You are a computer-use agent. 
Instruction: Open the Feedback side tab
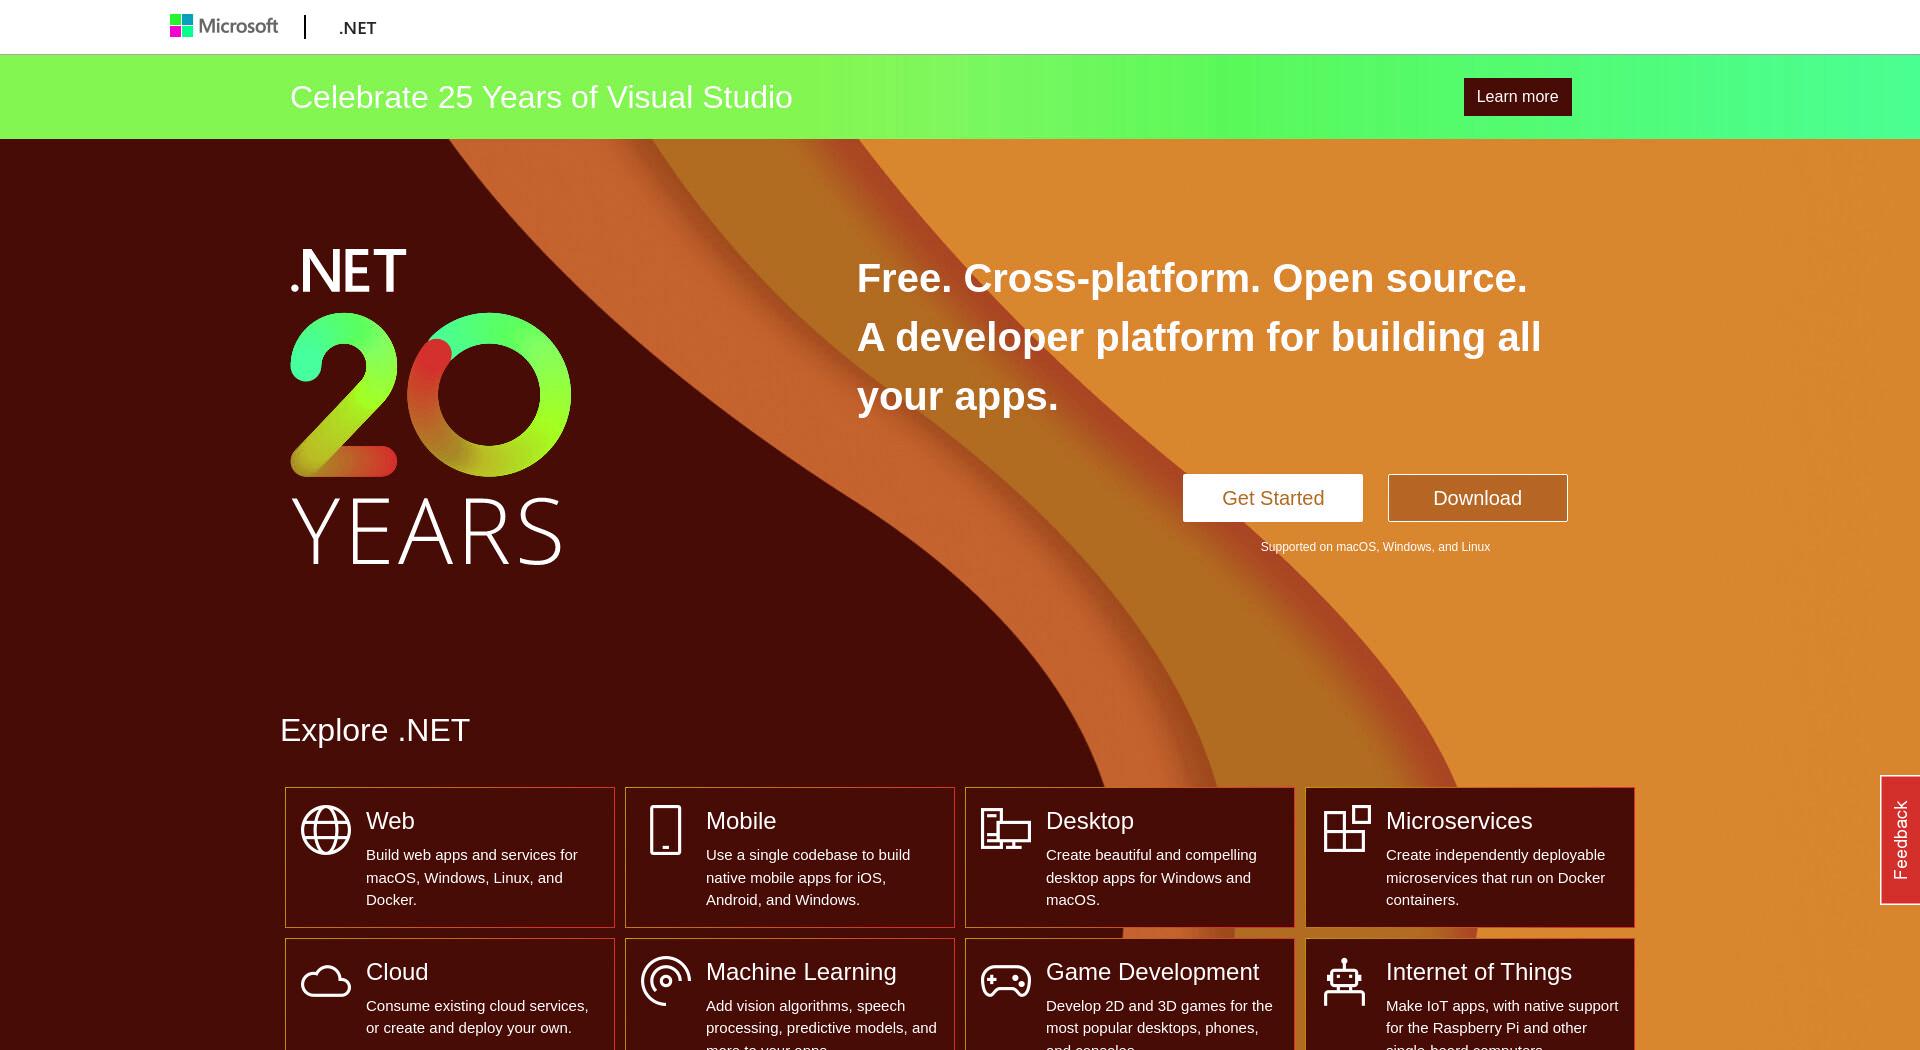[x=1900, y=840]
